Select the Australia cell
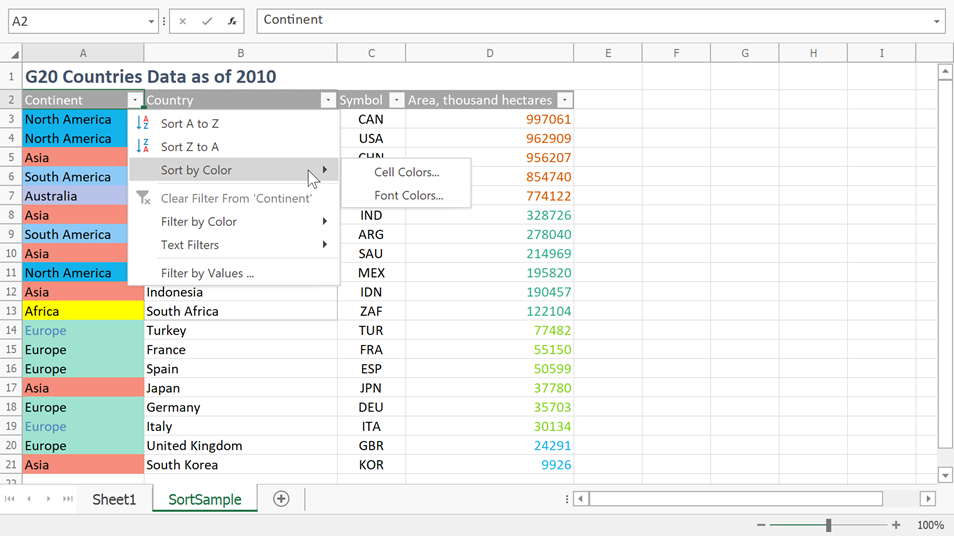The height and width of the screenshot is (536, 954). point(75,196)
